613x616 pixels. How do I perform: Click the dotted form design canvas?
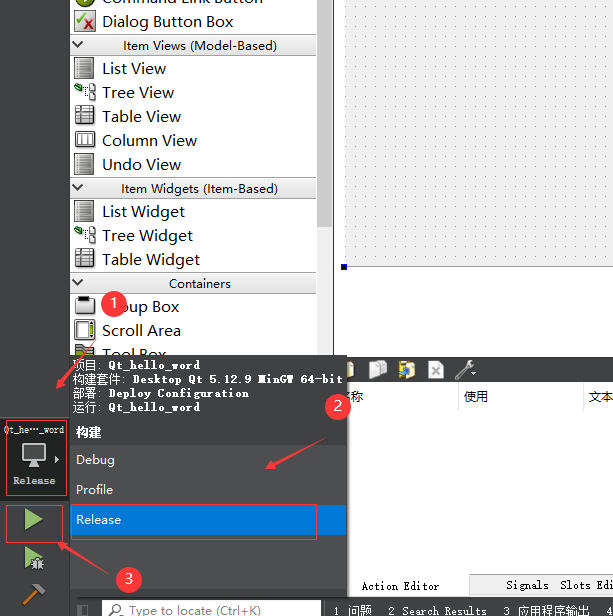pyautogui.click(x=479, y=133)
